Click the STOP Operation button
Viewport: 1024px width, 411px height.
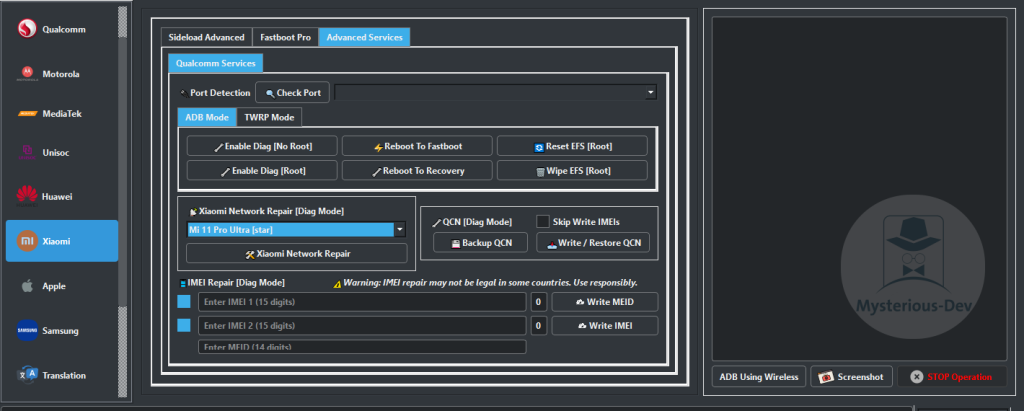pos(952,377)
